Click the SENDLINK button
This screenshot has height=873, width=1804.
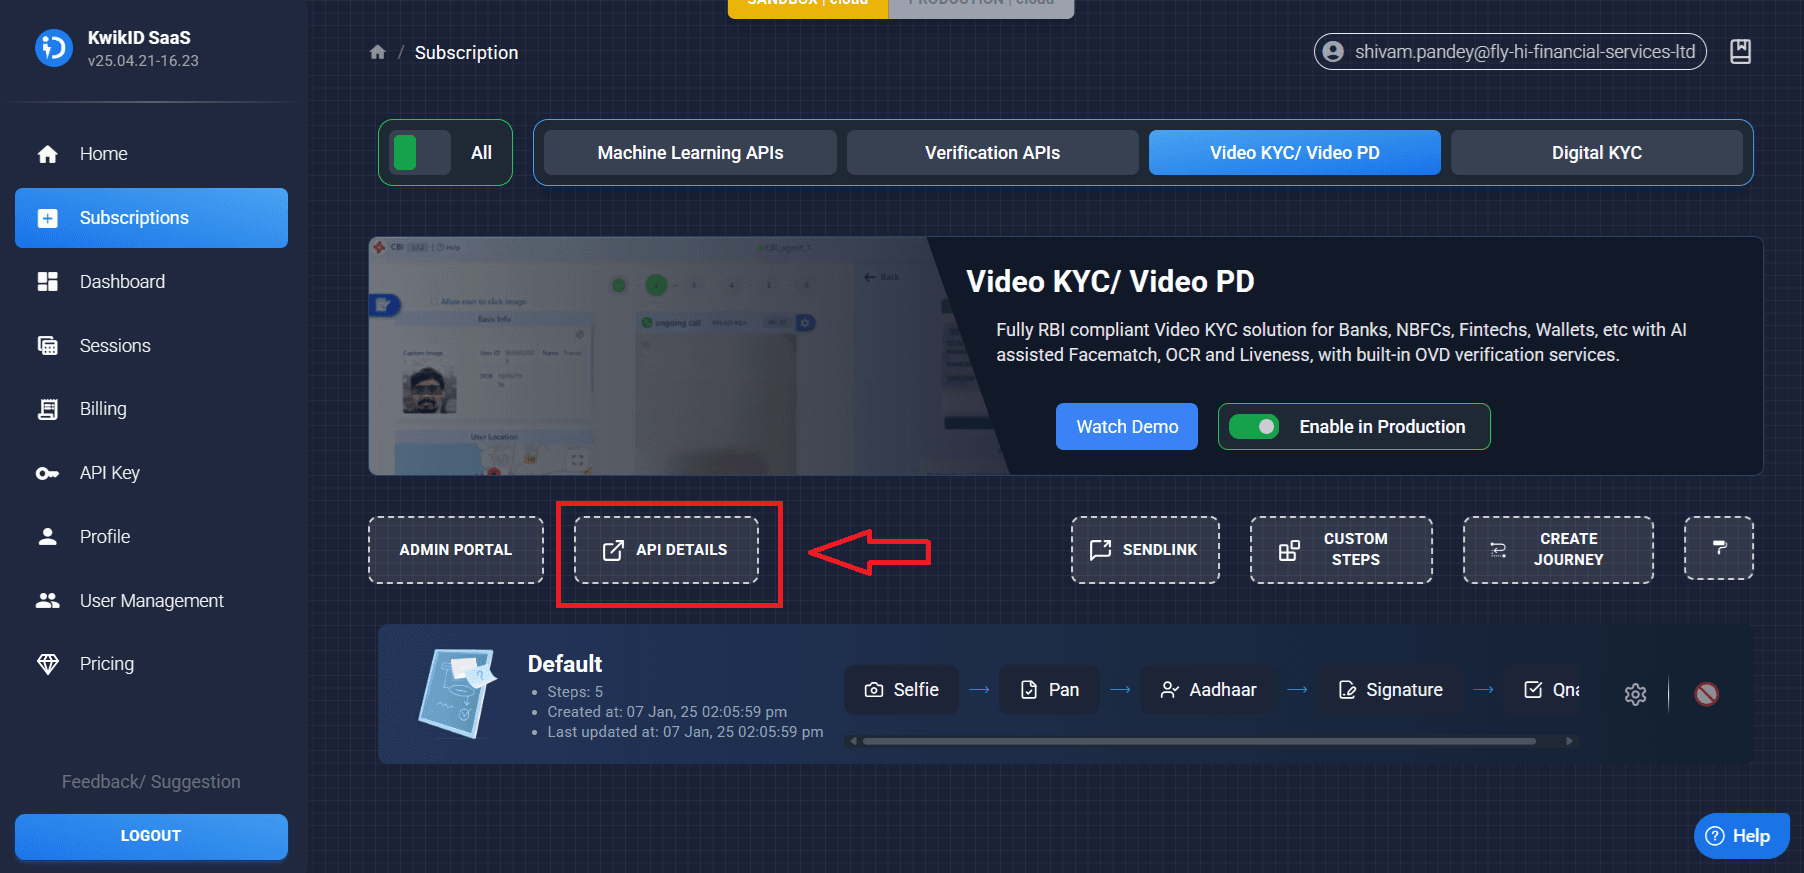click(x=1145, y=550)
